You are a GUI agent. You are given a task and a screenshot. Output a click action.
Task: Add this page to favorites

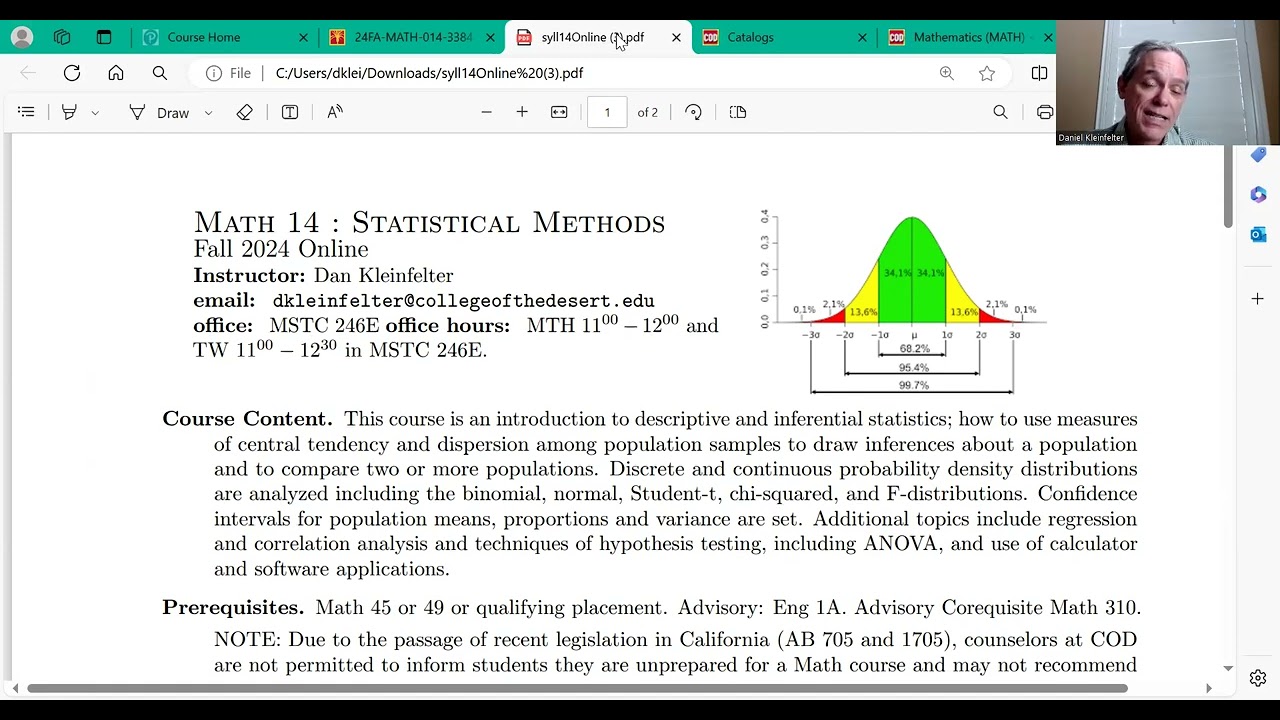tap(987, 73)
